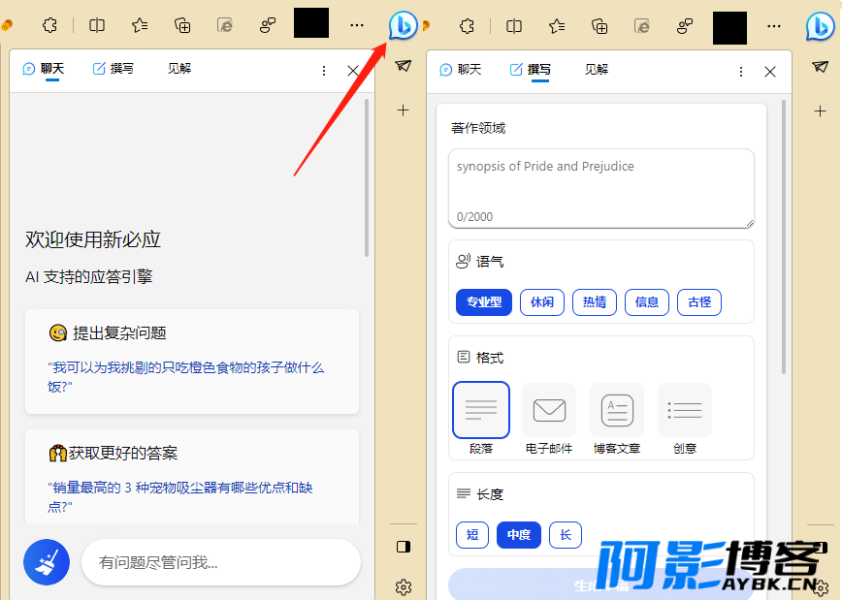The image size is (842, 600).
Task: Select the ideas list format icon
Action: 685,410
